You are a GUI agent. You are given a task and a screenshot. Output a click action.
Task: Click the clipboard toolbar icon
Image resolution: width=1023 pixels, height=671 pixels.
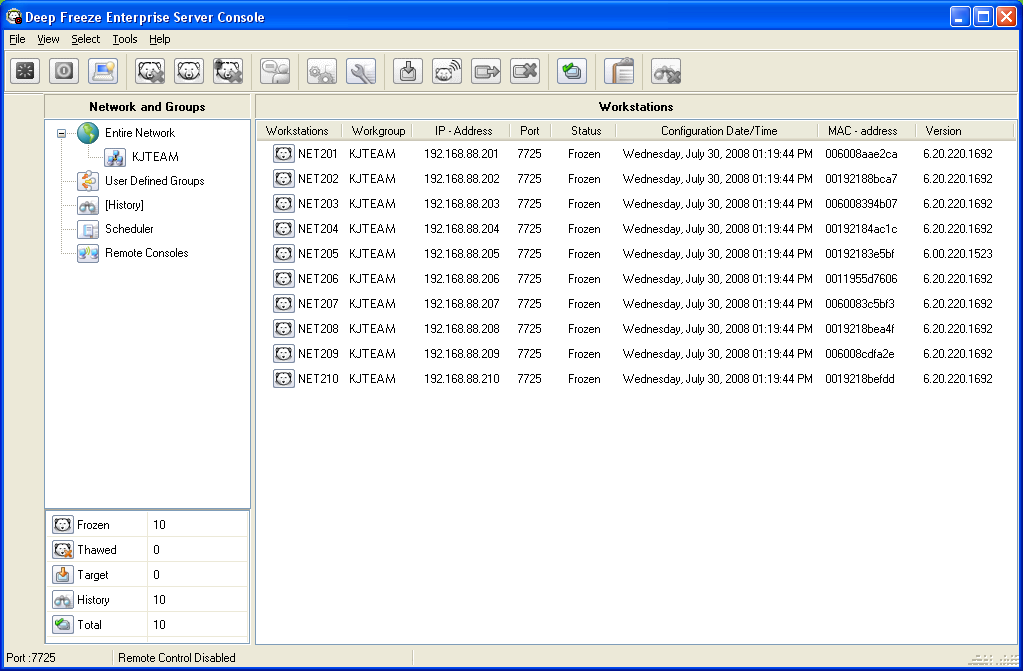tap(620, 71)
